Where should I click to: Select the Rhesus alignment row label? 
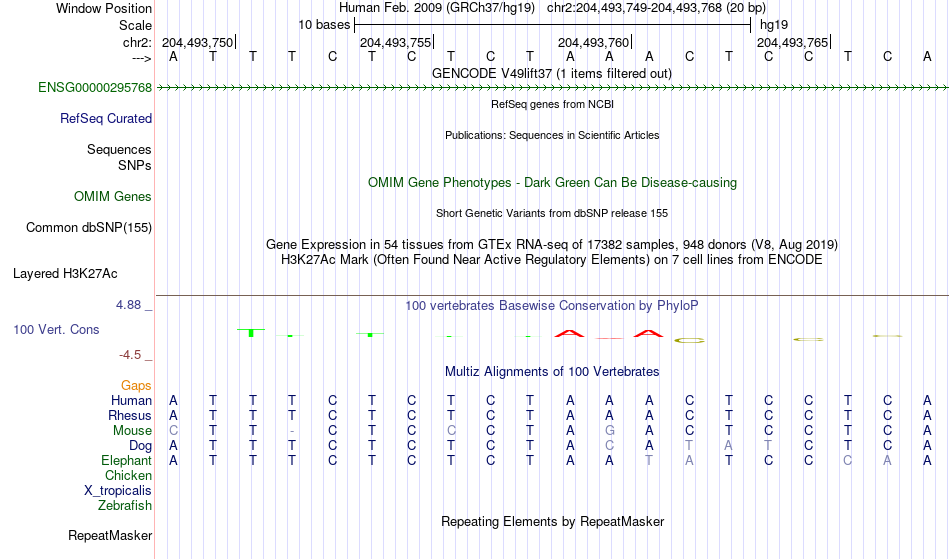(130, 415)
